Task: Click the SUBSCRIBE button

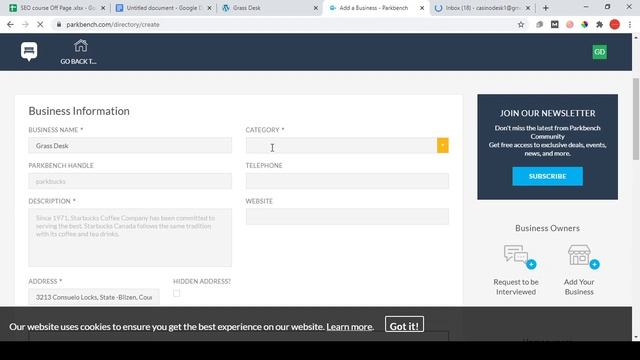Action: click(547, 176)
